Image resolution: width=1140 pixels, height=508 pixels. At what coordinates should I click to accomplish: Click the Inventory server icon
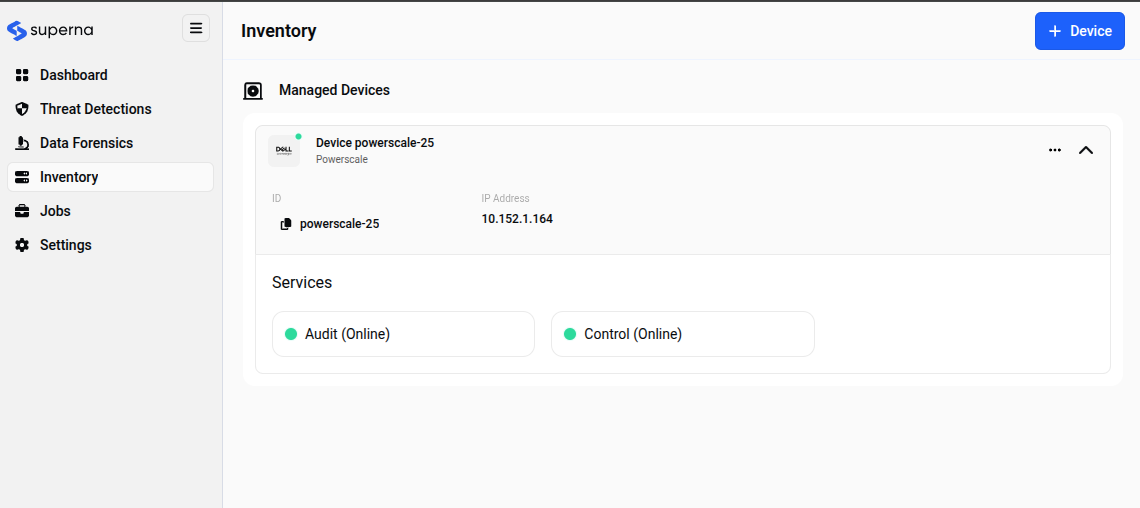pos(22,177)
